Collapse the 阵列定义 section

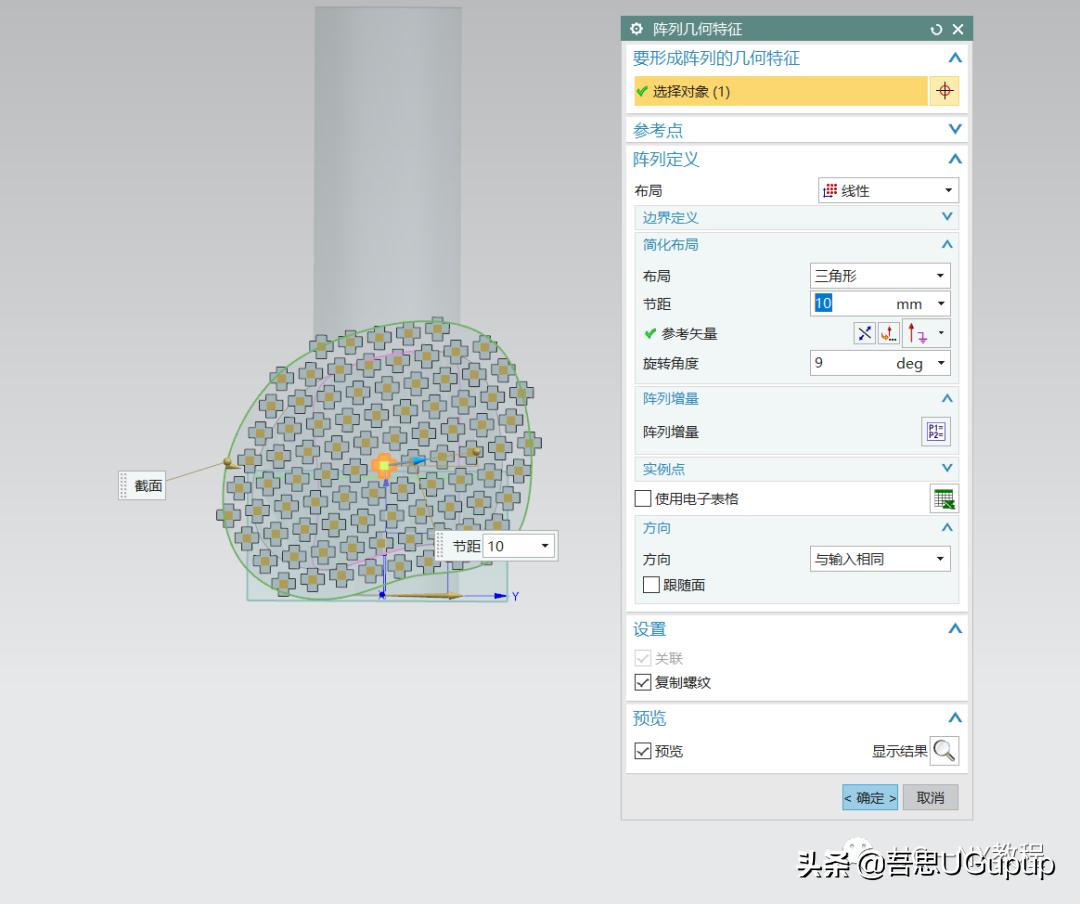click(954, 159)
